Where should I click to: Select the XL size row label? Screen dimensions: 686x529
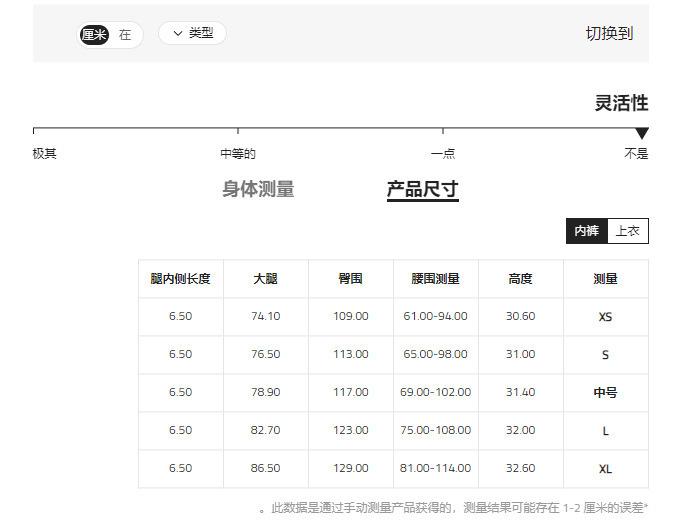click(x=605, y=469)
